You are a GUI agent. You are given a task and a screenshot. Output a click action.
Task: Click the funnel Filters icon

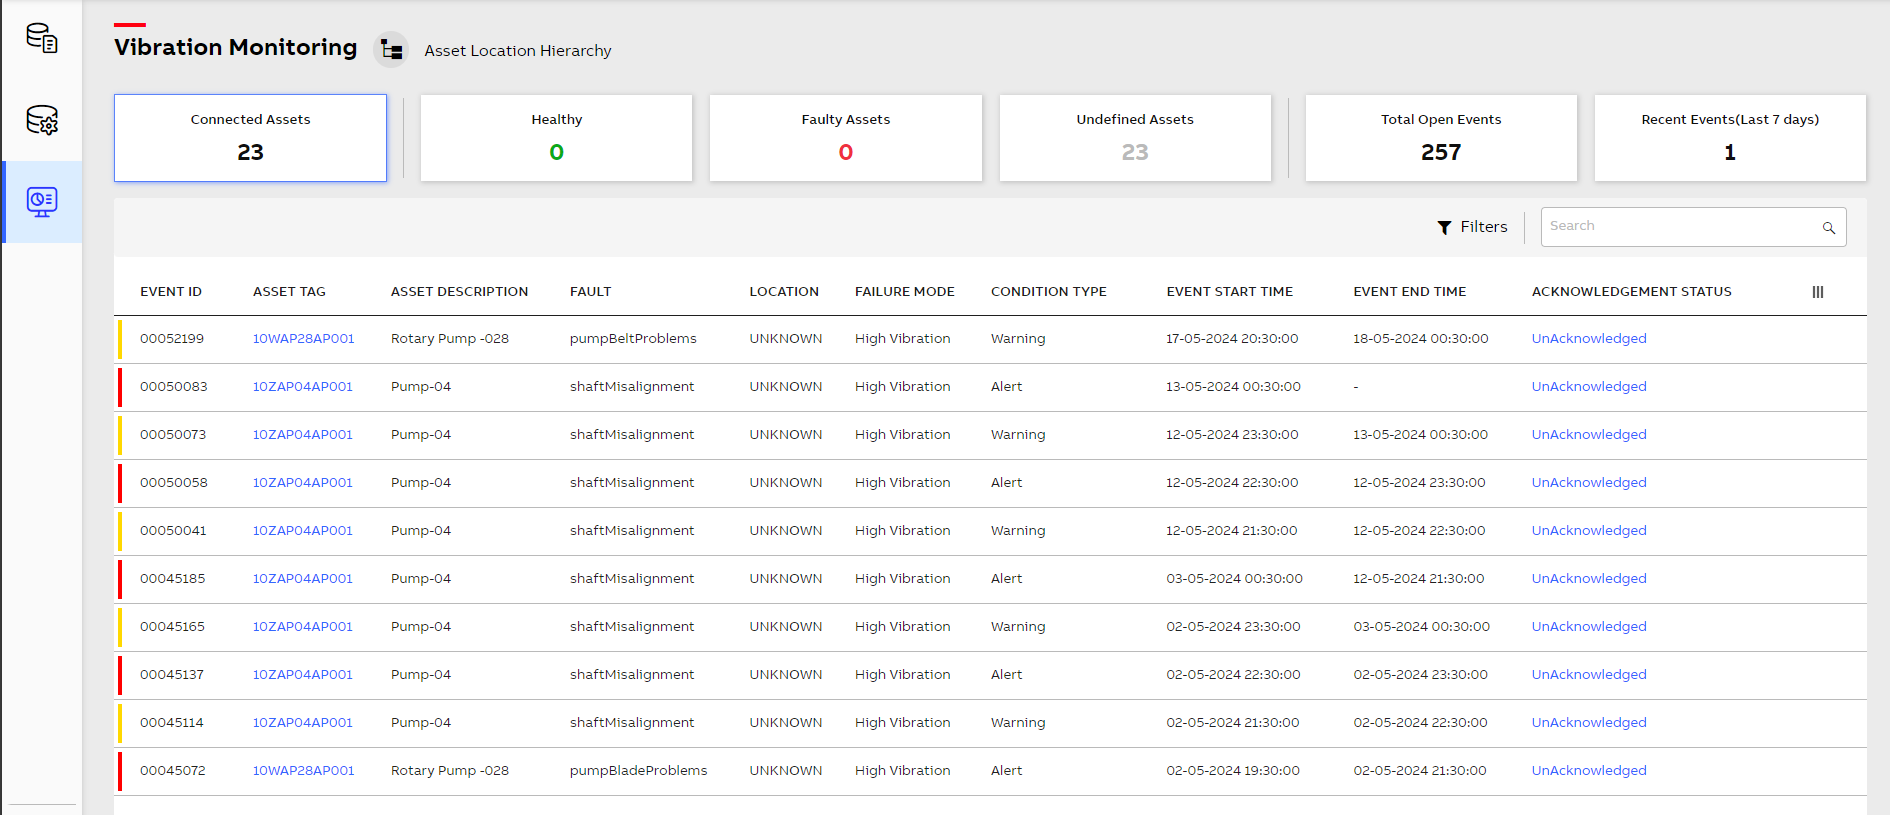click(x=1444, y=228)
